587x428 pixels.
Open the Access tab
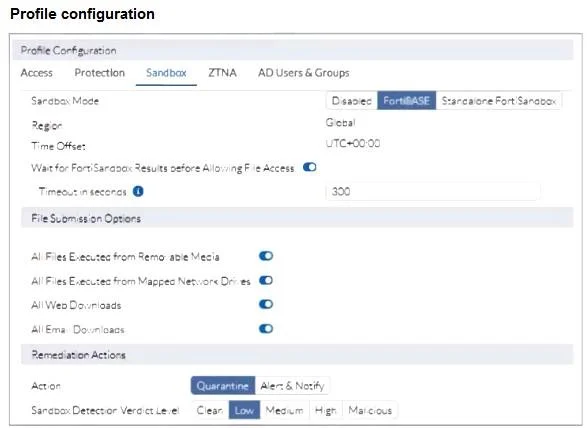coord(37,73)
